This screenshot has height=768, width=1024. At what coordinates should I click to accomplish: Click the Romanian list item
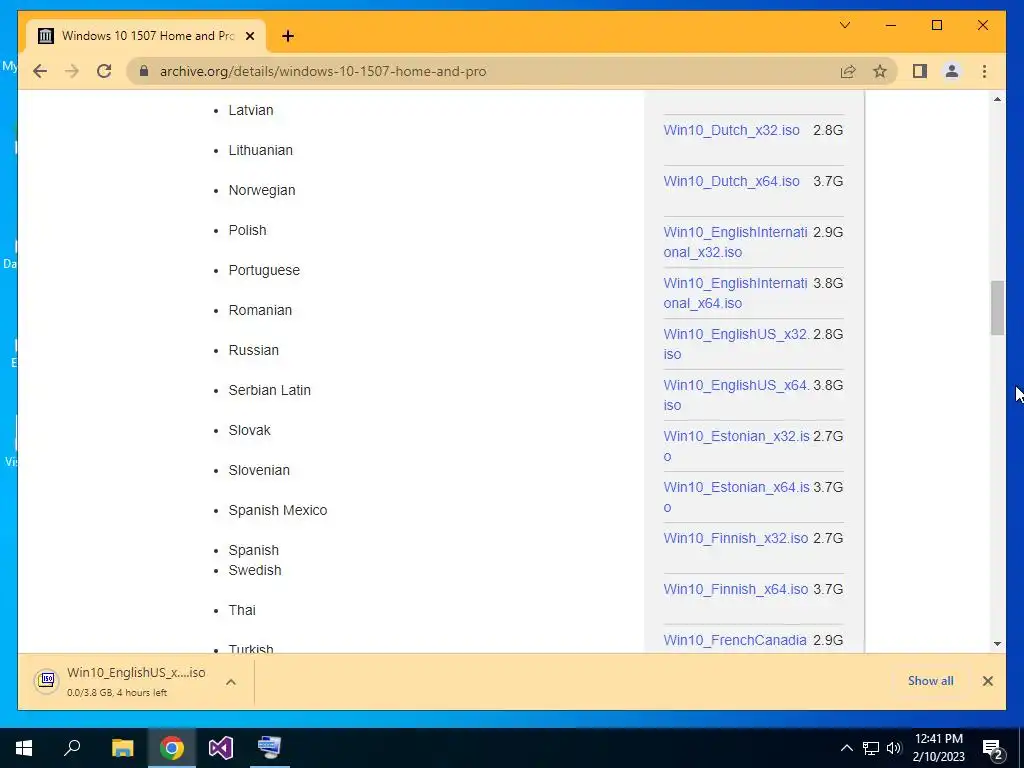260,310
